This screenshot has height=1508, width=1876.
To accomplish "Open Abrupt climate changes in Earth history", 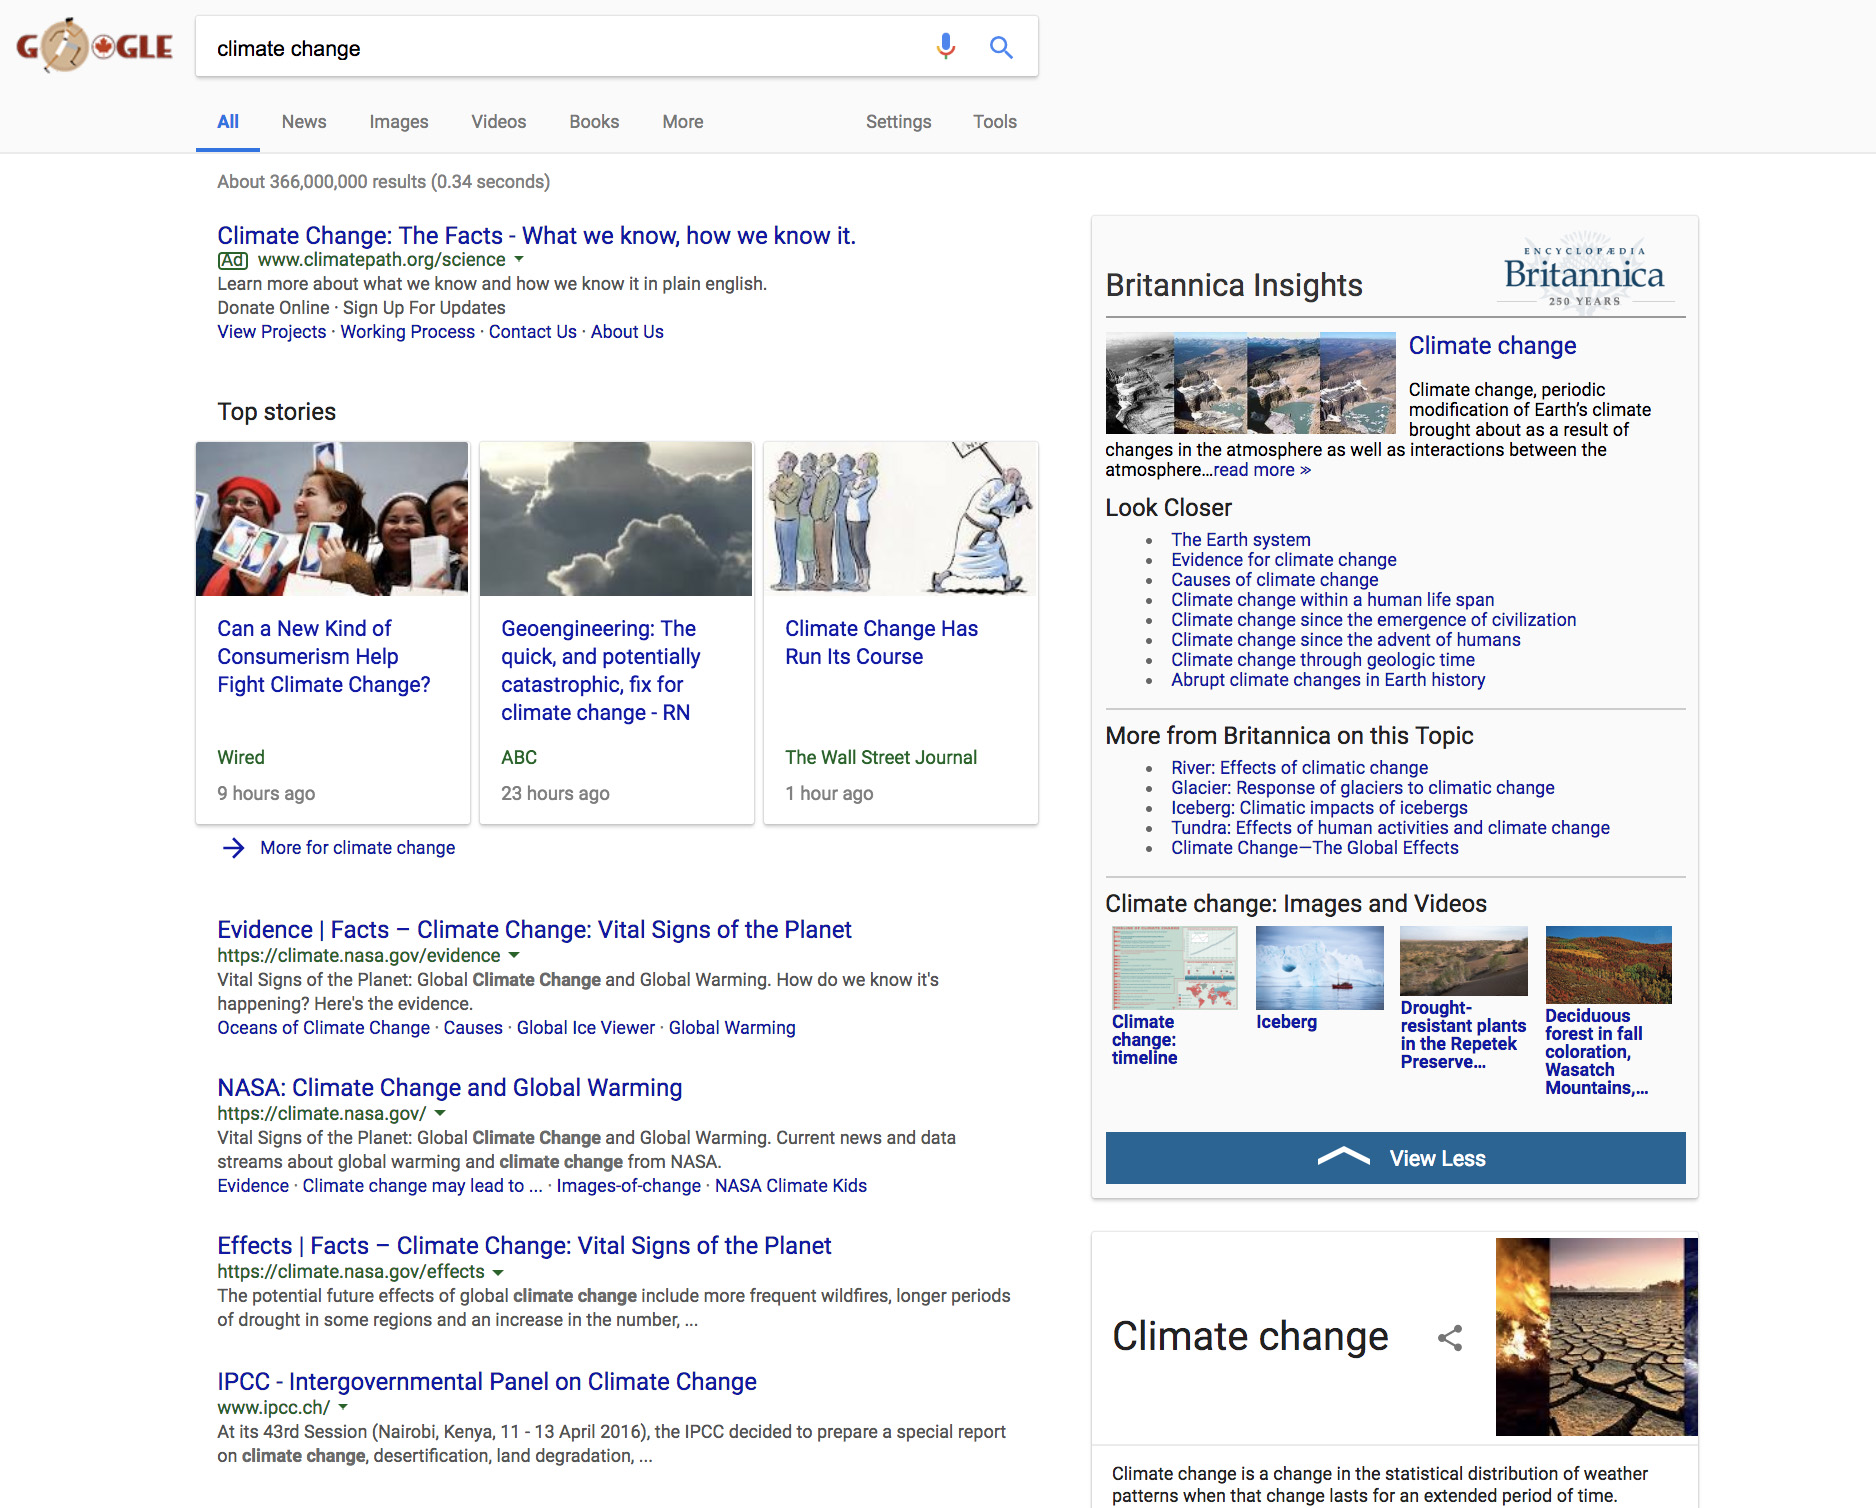I will 1328,680.
